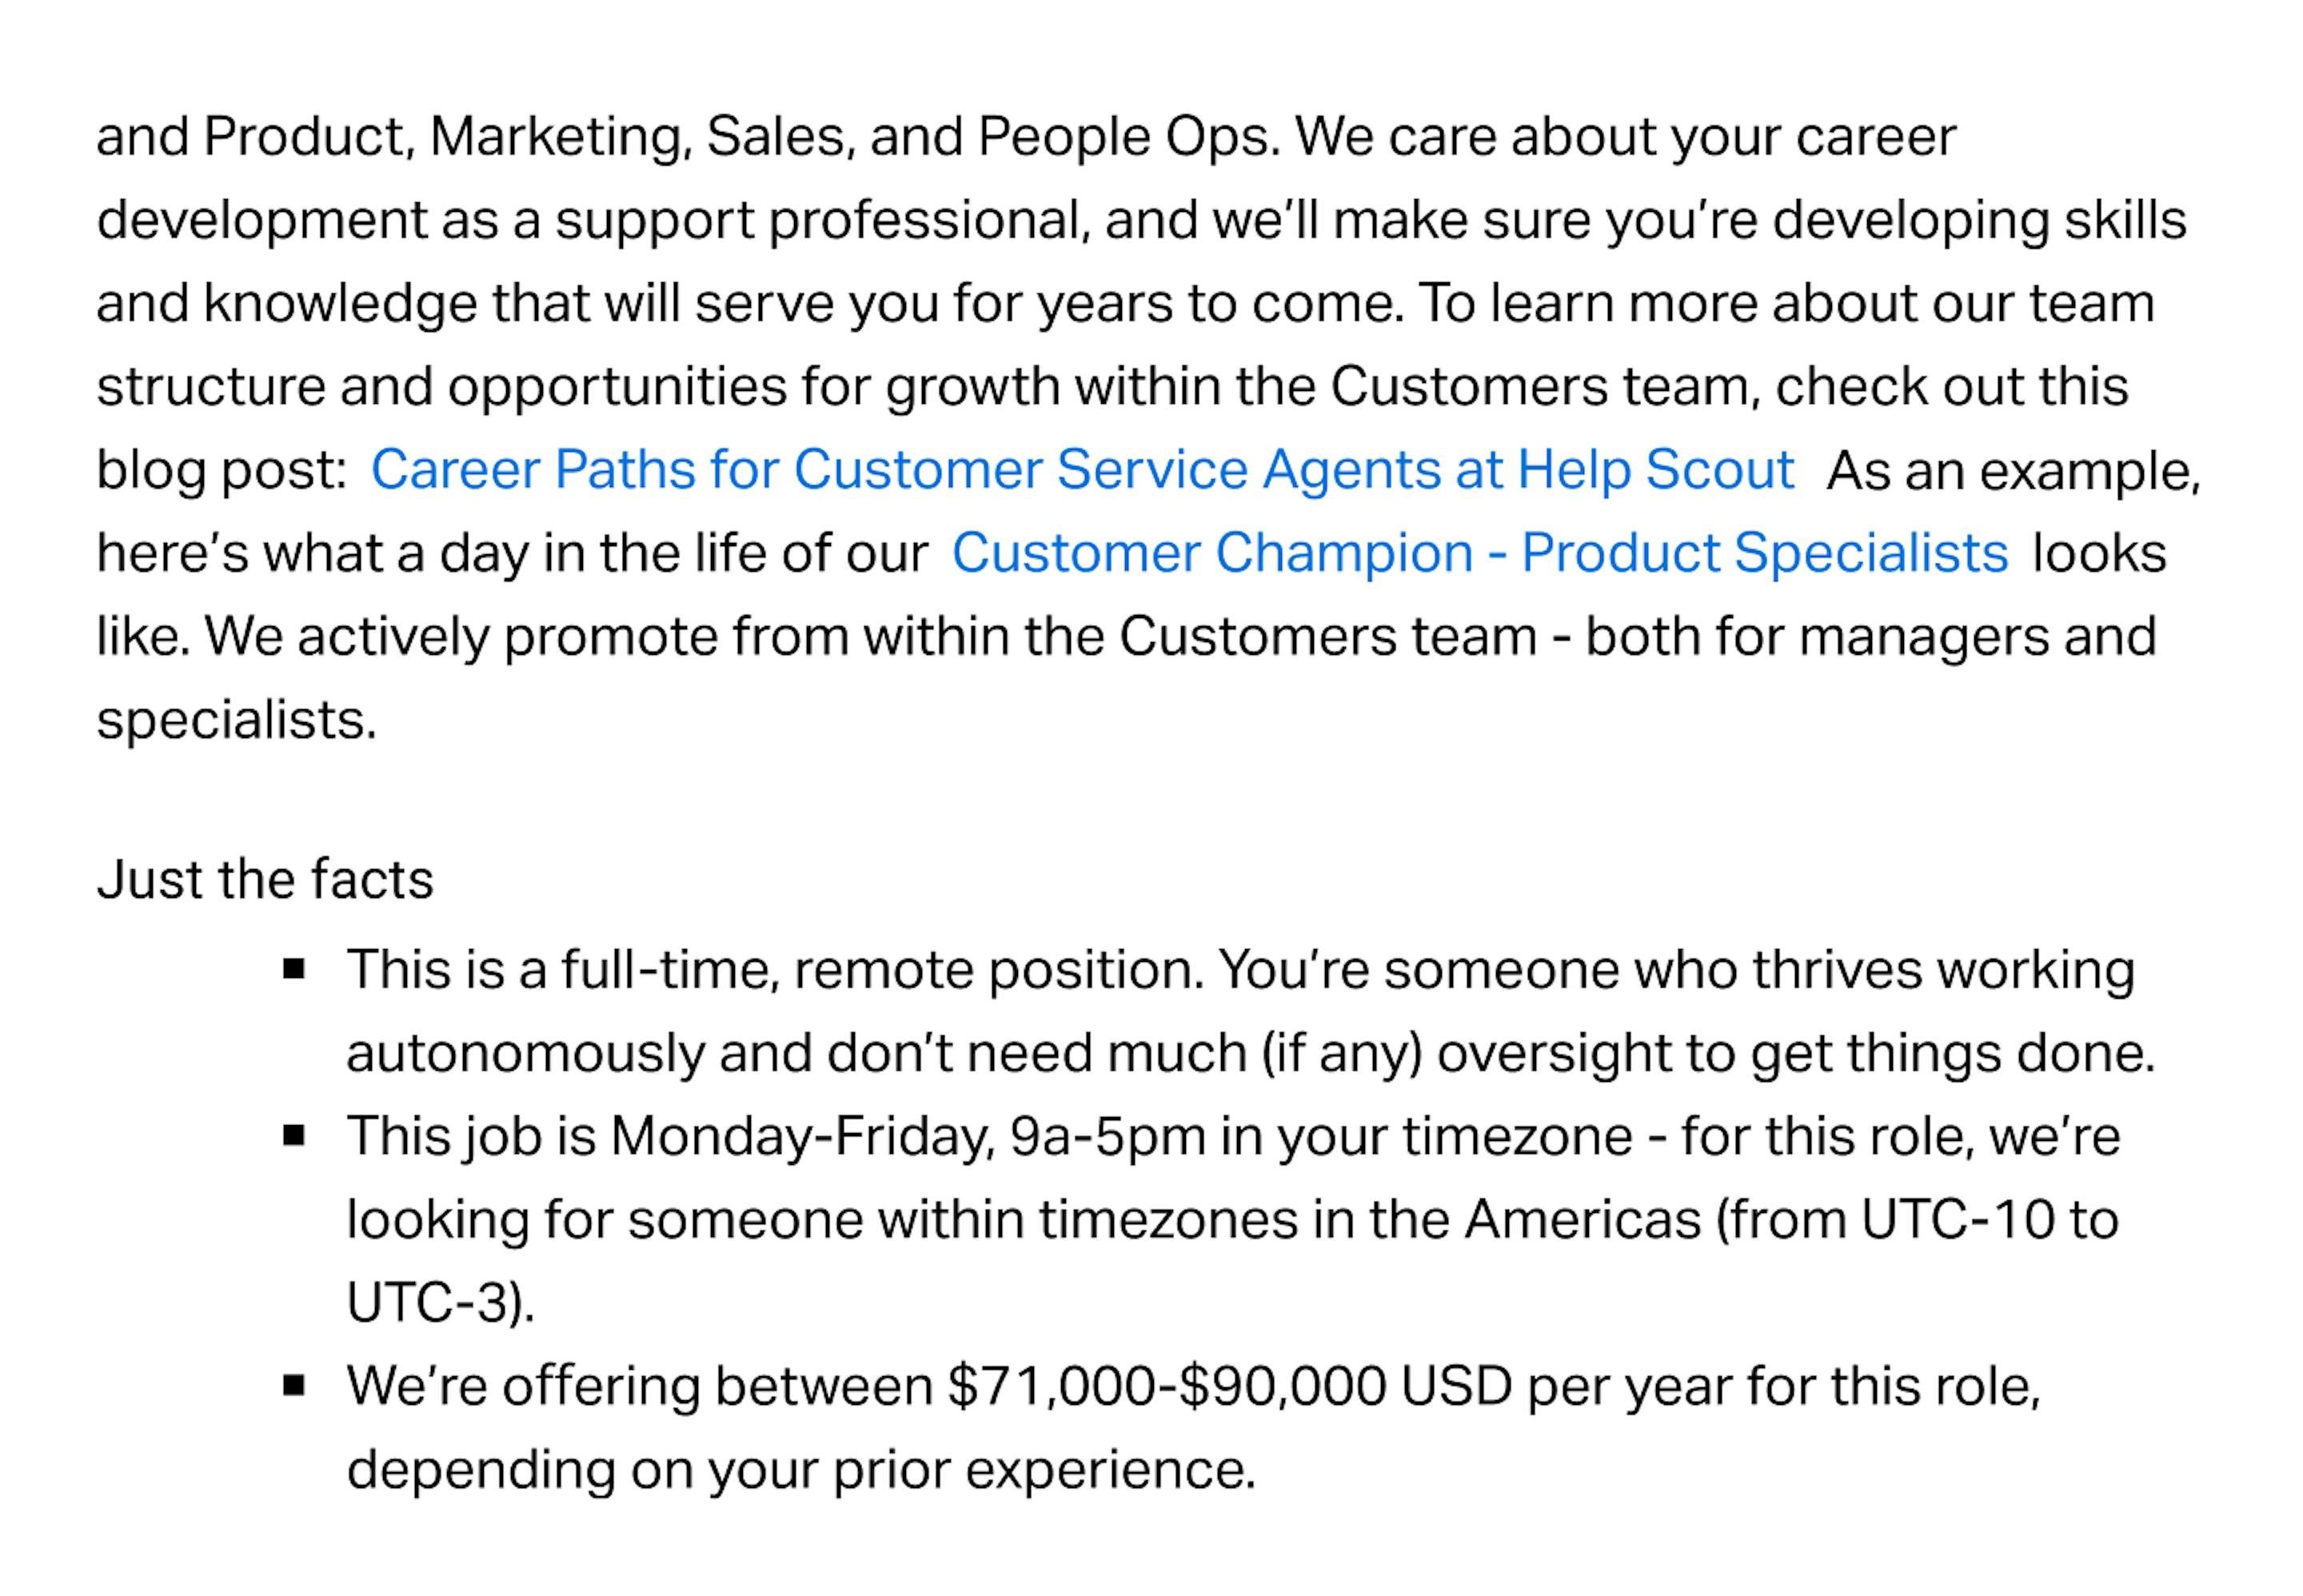This screenshot has width=2303, height=1596.
Task: Click the phrase As an example
Action: 2013,470
